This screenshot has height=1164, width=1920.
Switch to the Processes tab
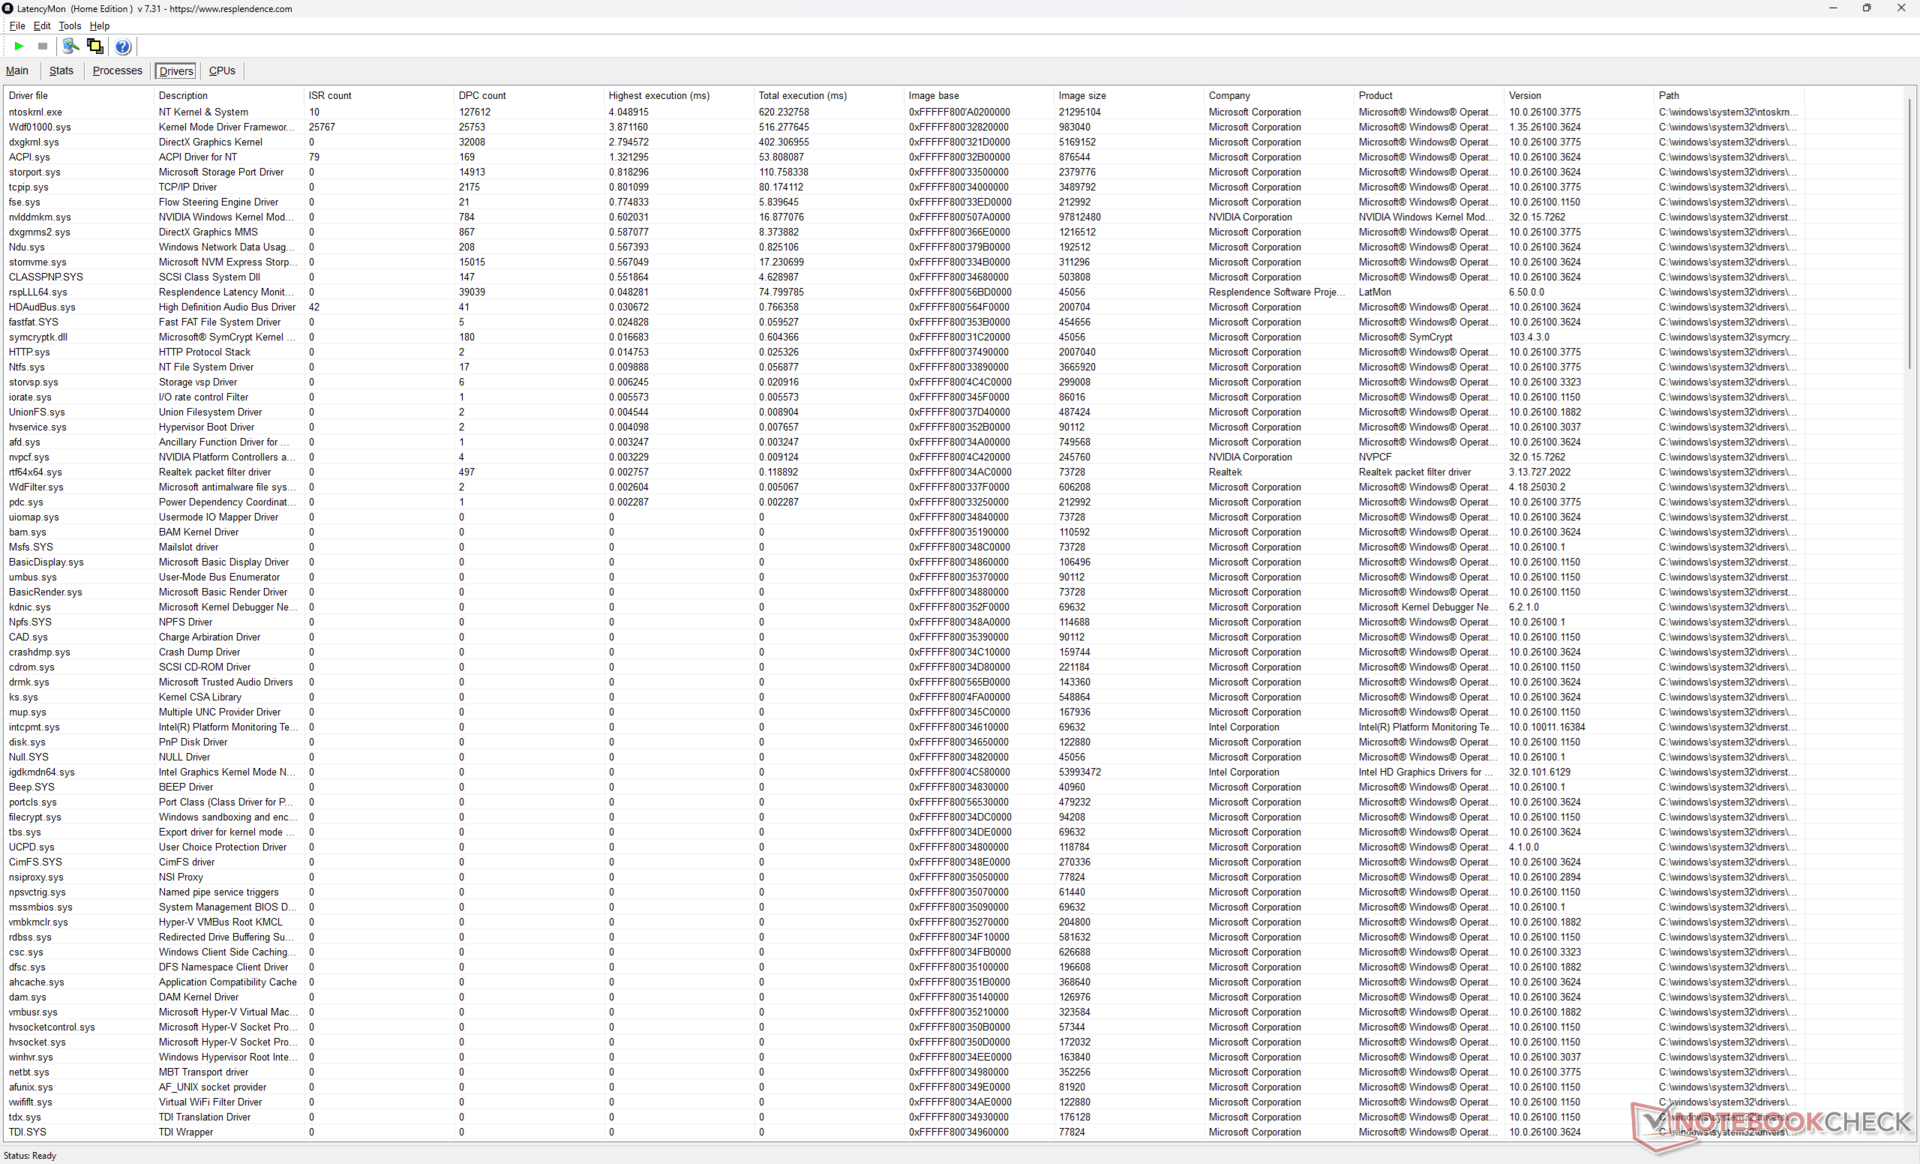(x=117, y=71)
